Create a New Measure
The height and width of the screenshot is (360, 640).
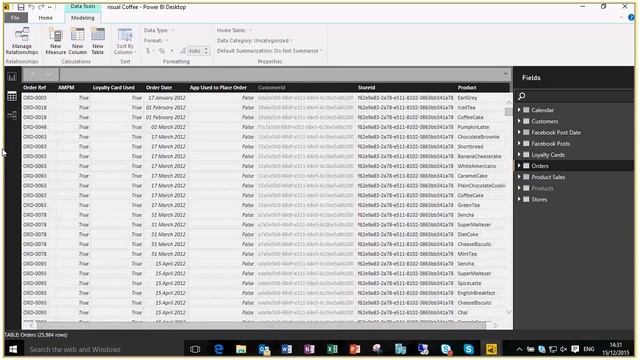point(56,41)
